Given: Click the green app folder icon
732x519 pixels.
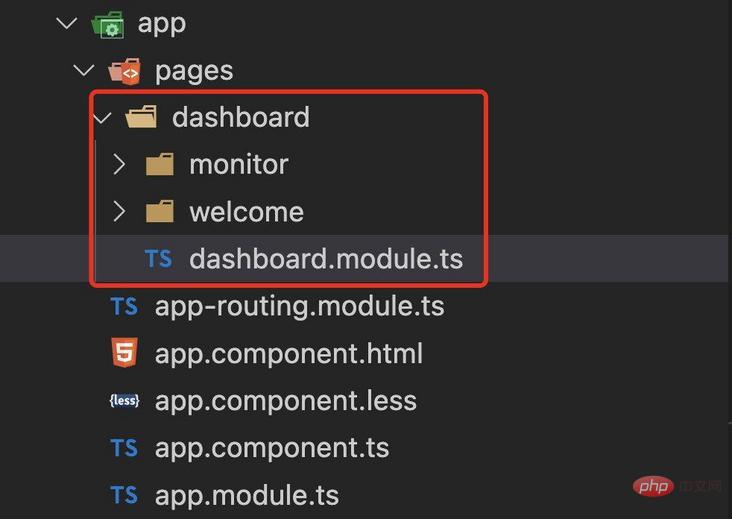Looking at the screenshot, I should 105,24.
